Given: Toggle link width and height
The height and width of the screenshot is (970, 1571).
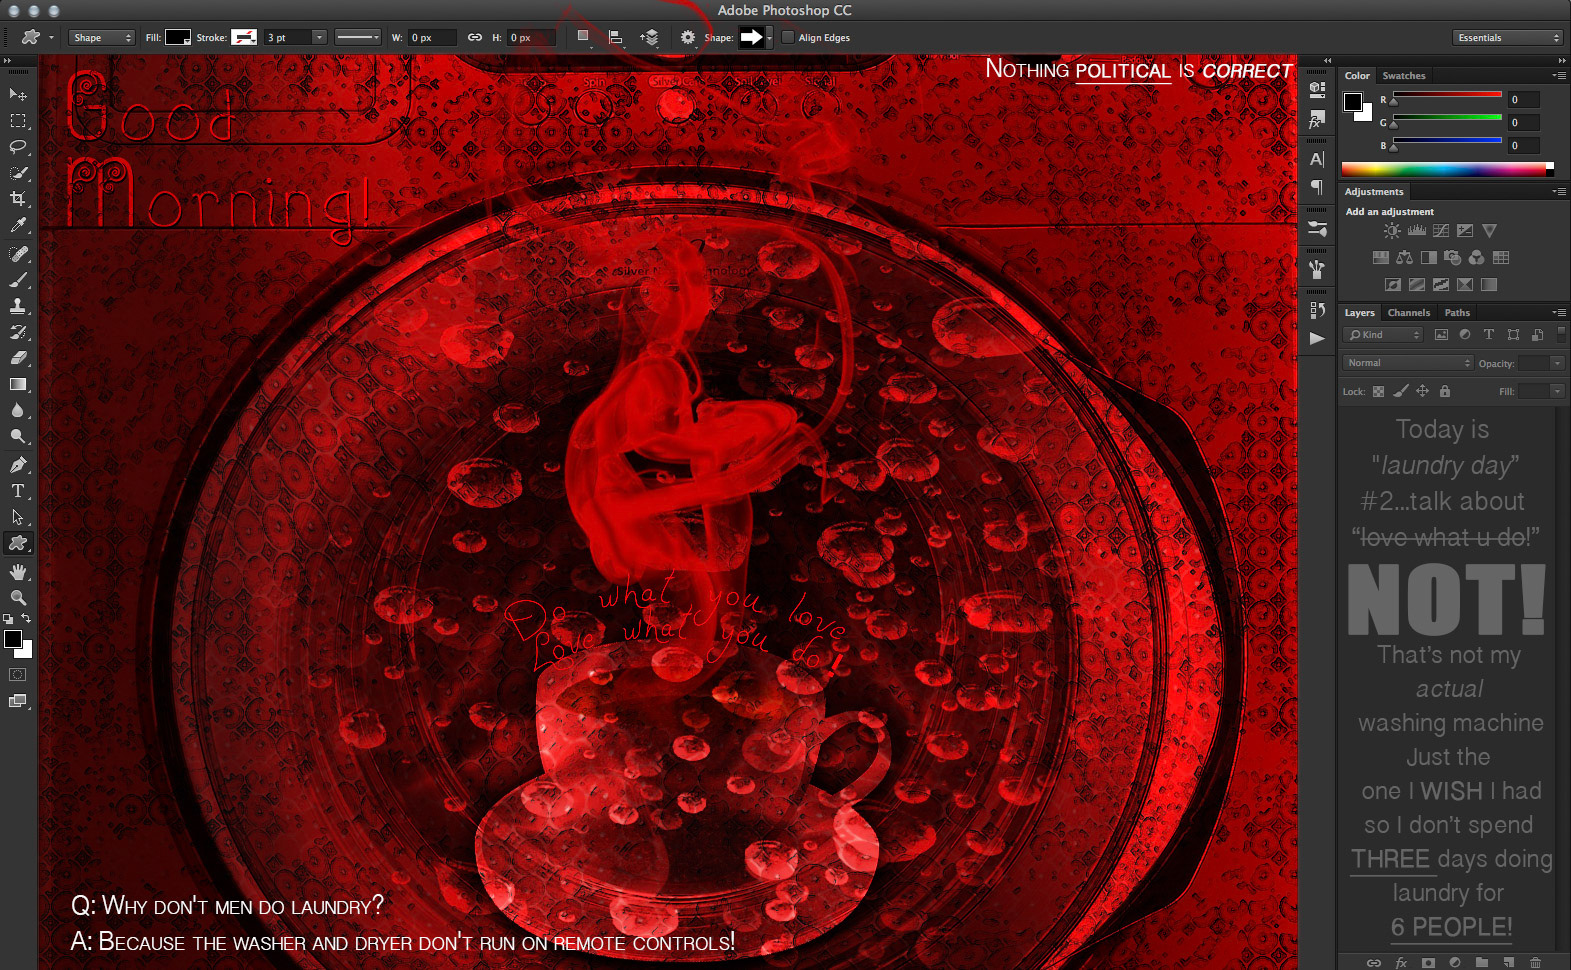Looking at the screenshot, I should pyautogui.click(x=475, y=38).
